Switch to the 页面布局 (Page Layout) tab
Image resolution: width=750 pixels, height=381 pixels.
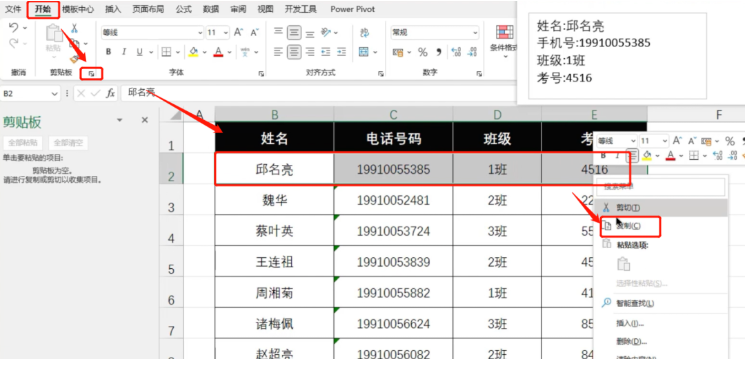[148, 9]
